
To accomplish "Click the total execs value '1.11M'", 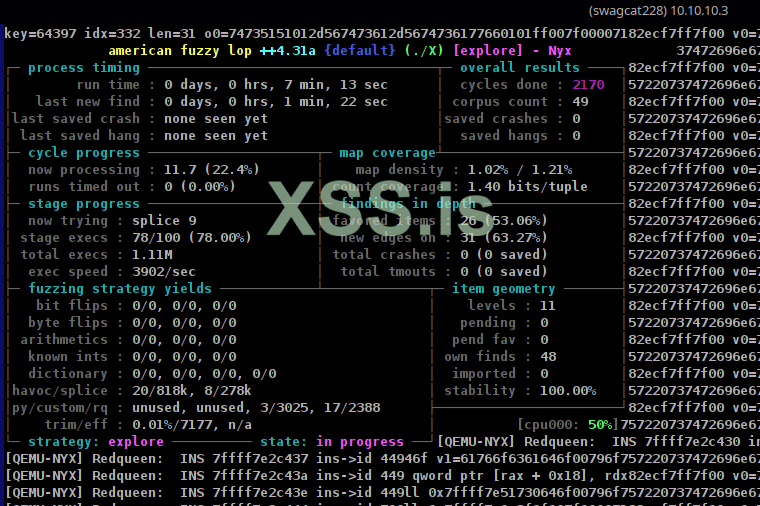I will (x=152, y=254).
